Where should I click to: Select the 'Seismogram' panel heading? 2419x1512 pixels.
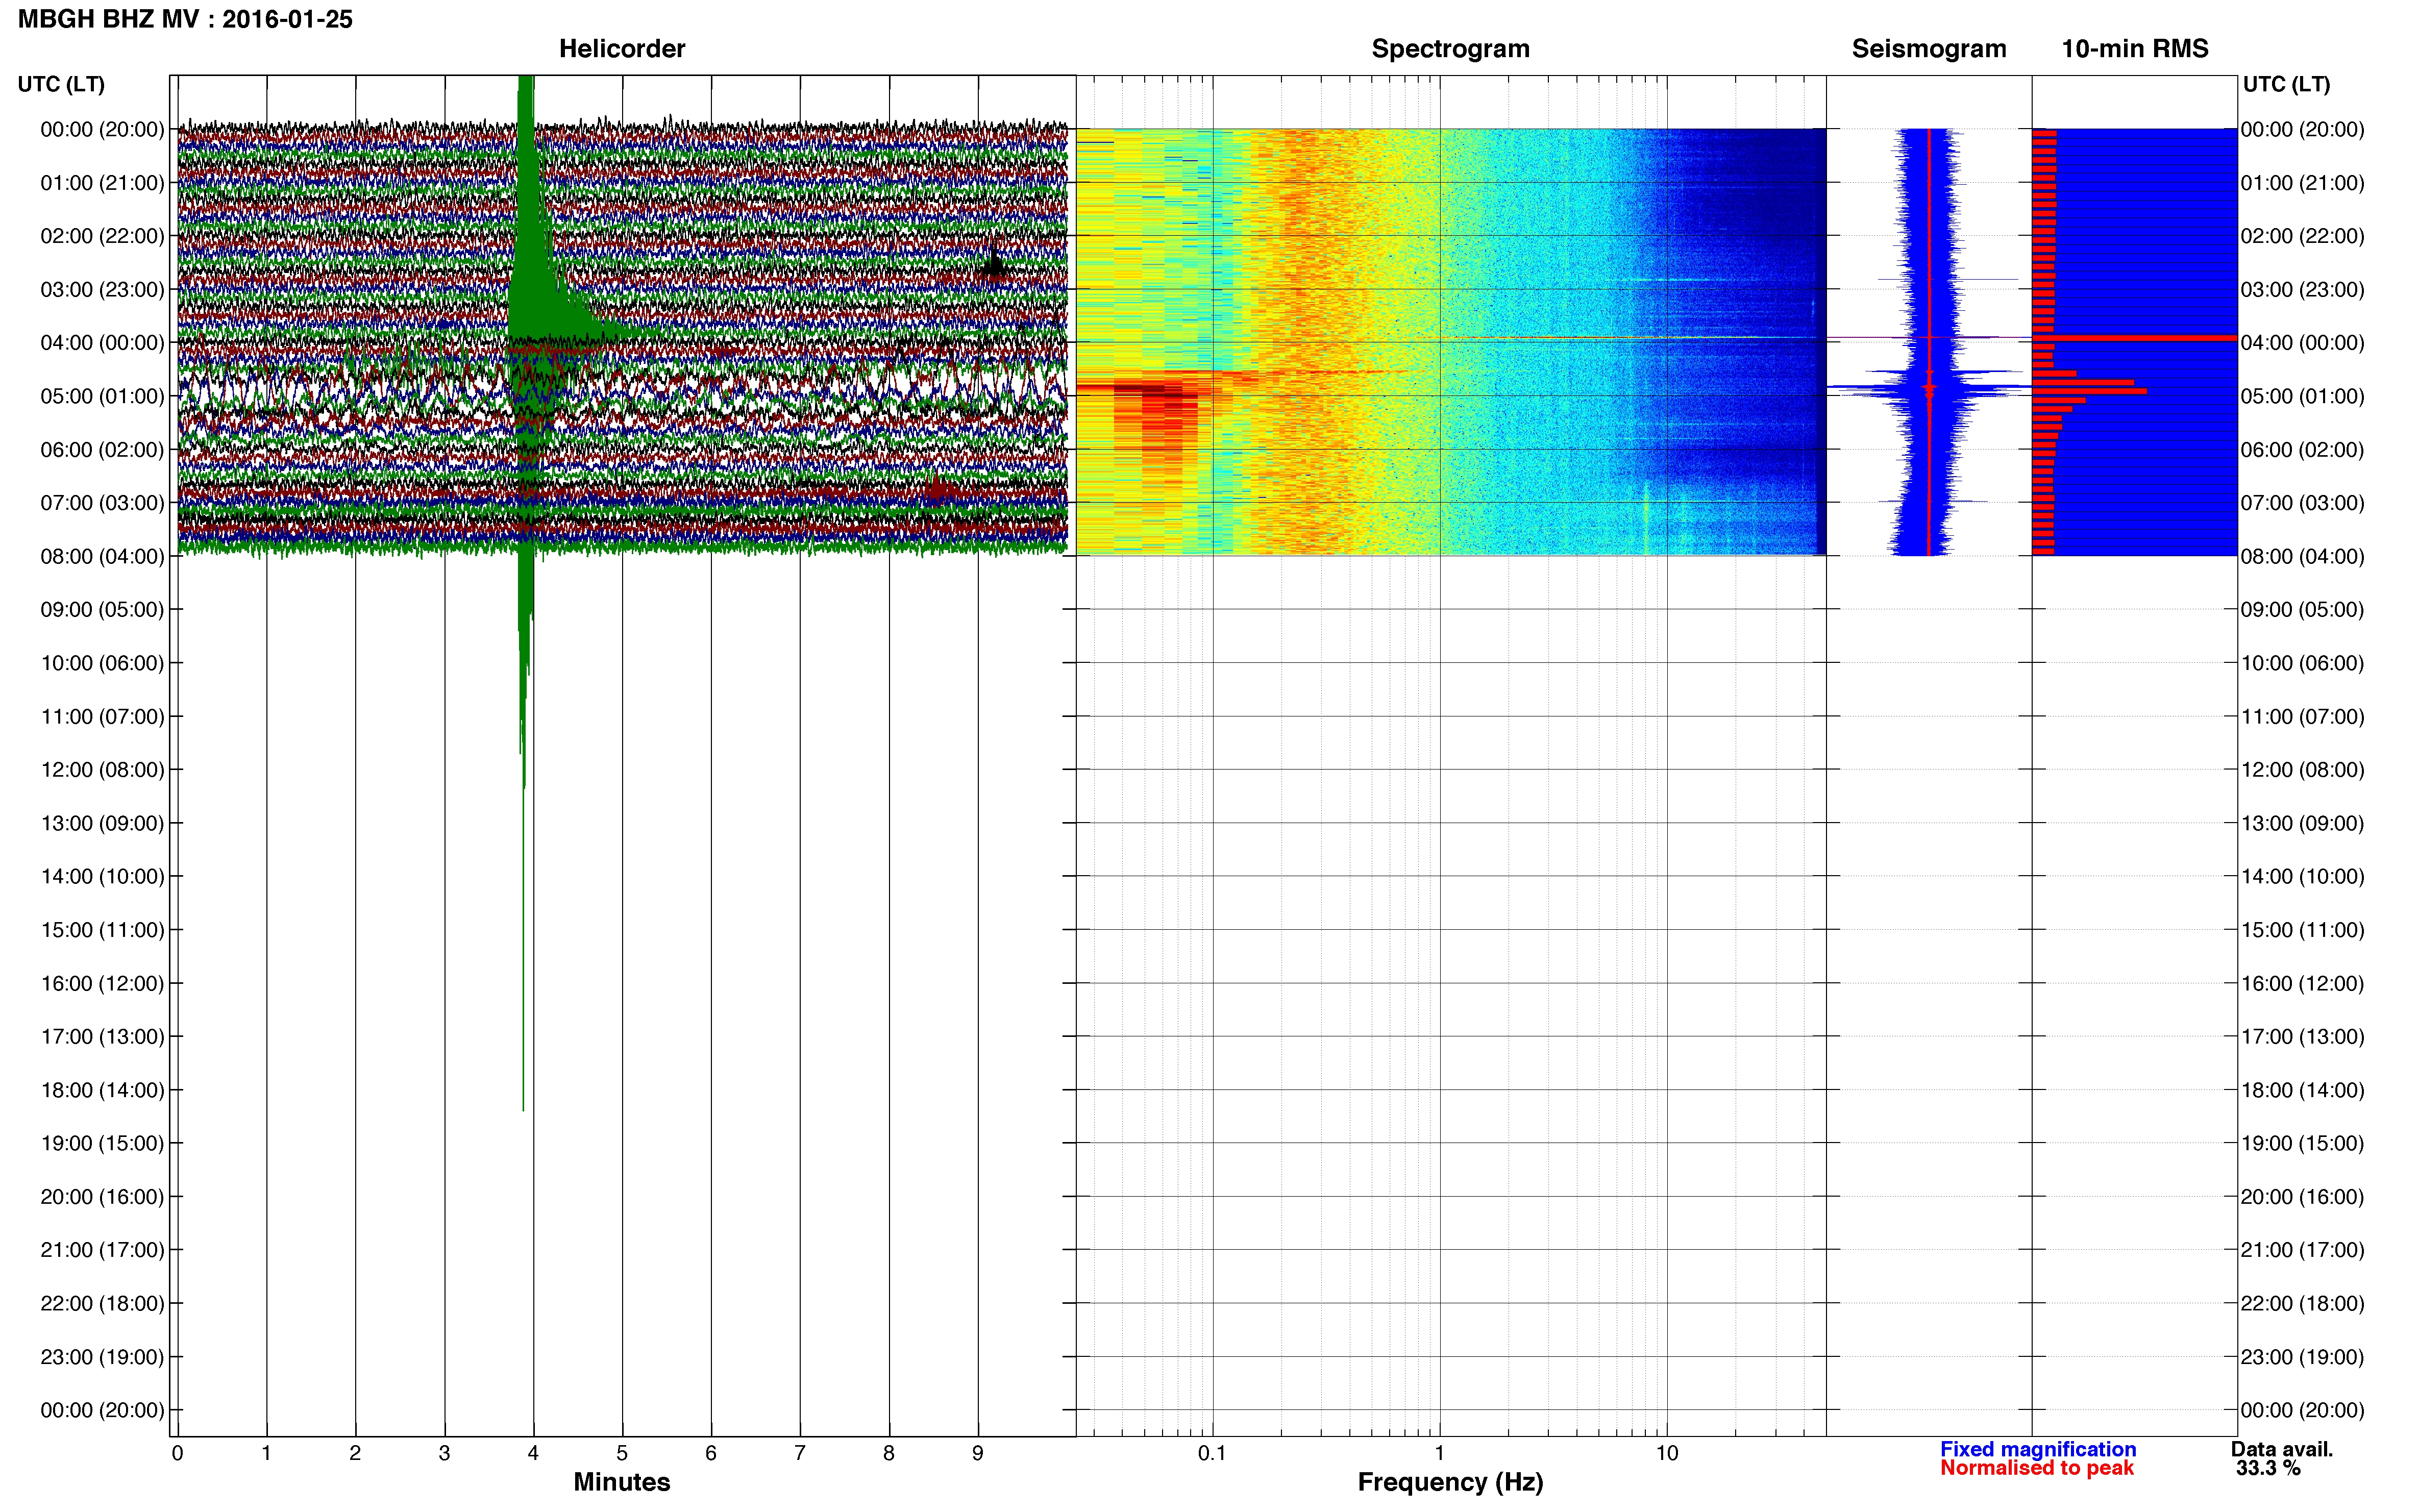tap(1929, 48)
